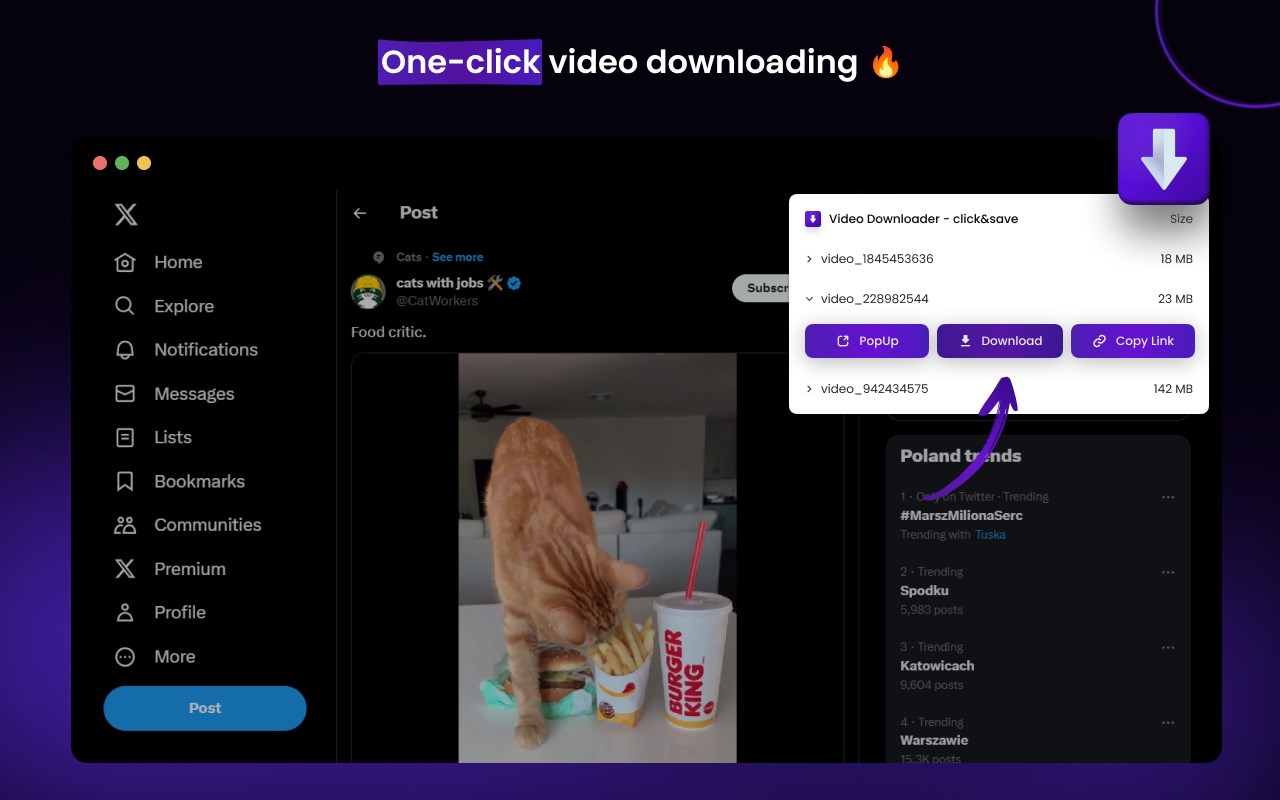Click the Copy Link button
Image resolution: width=1280 pixels, height=800 pixels.
(1133, 341)
